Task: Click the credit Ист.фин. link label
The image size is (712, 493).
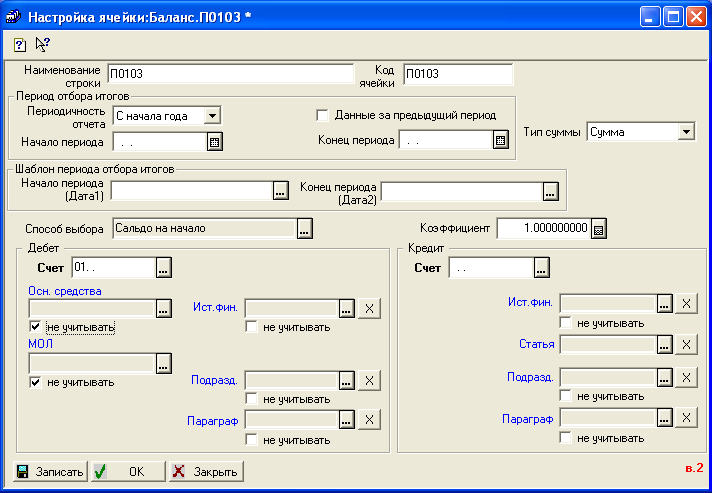Action: coord(530,302)
